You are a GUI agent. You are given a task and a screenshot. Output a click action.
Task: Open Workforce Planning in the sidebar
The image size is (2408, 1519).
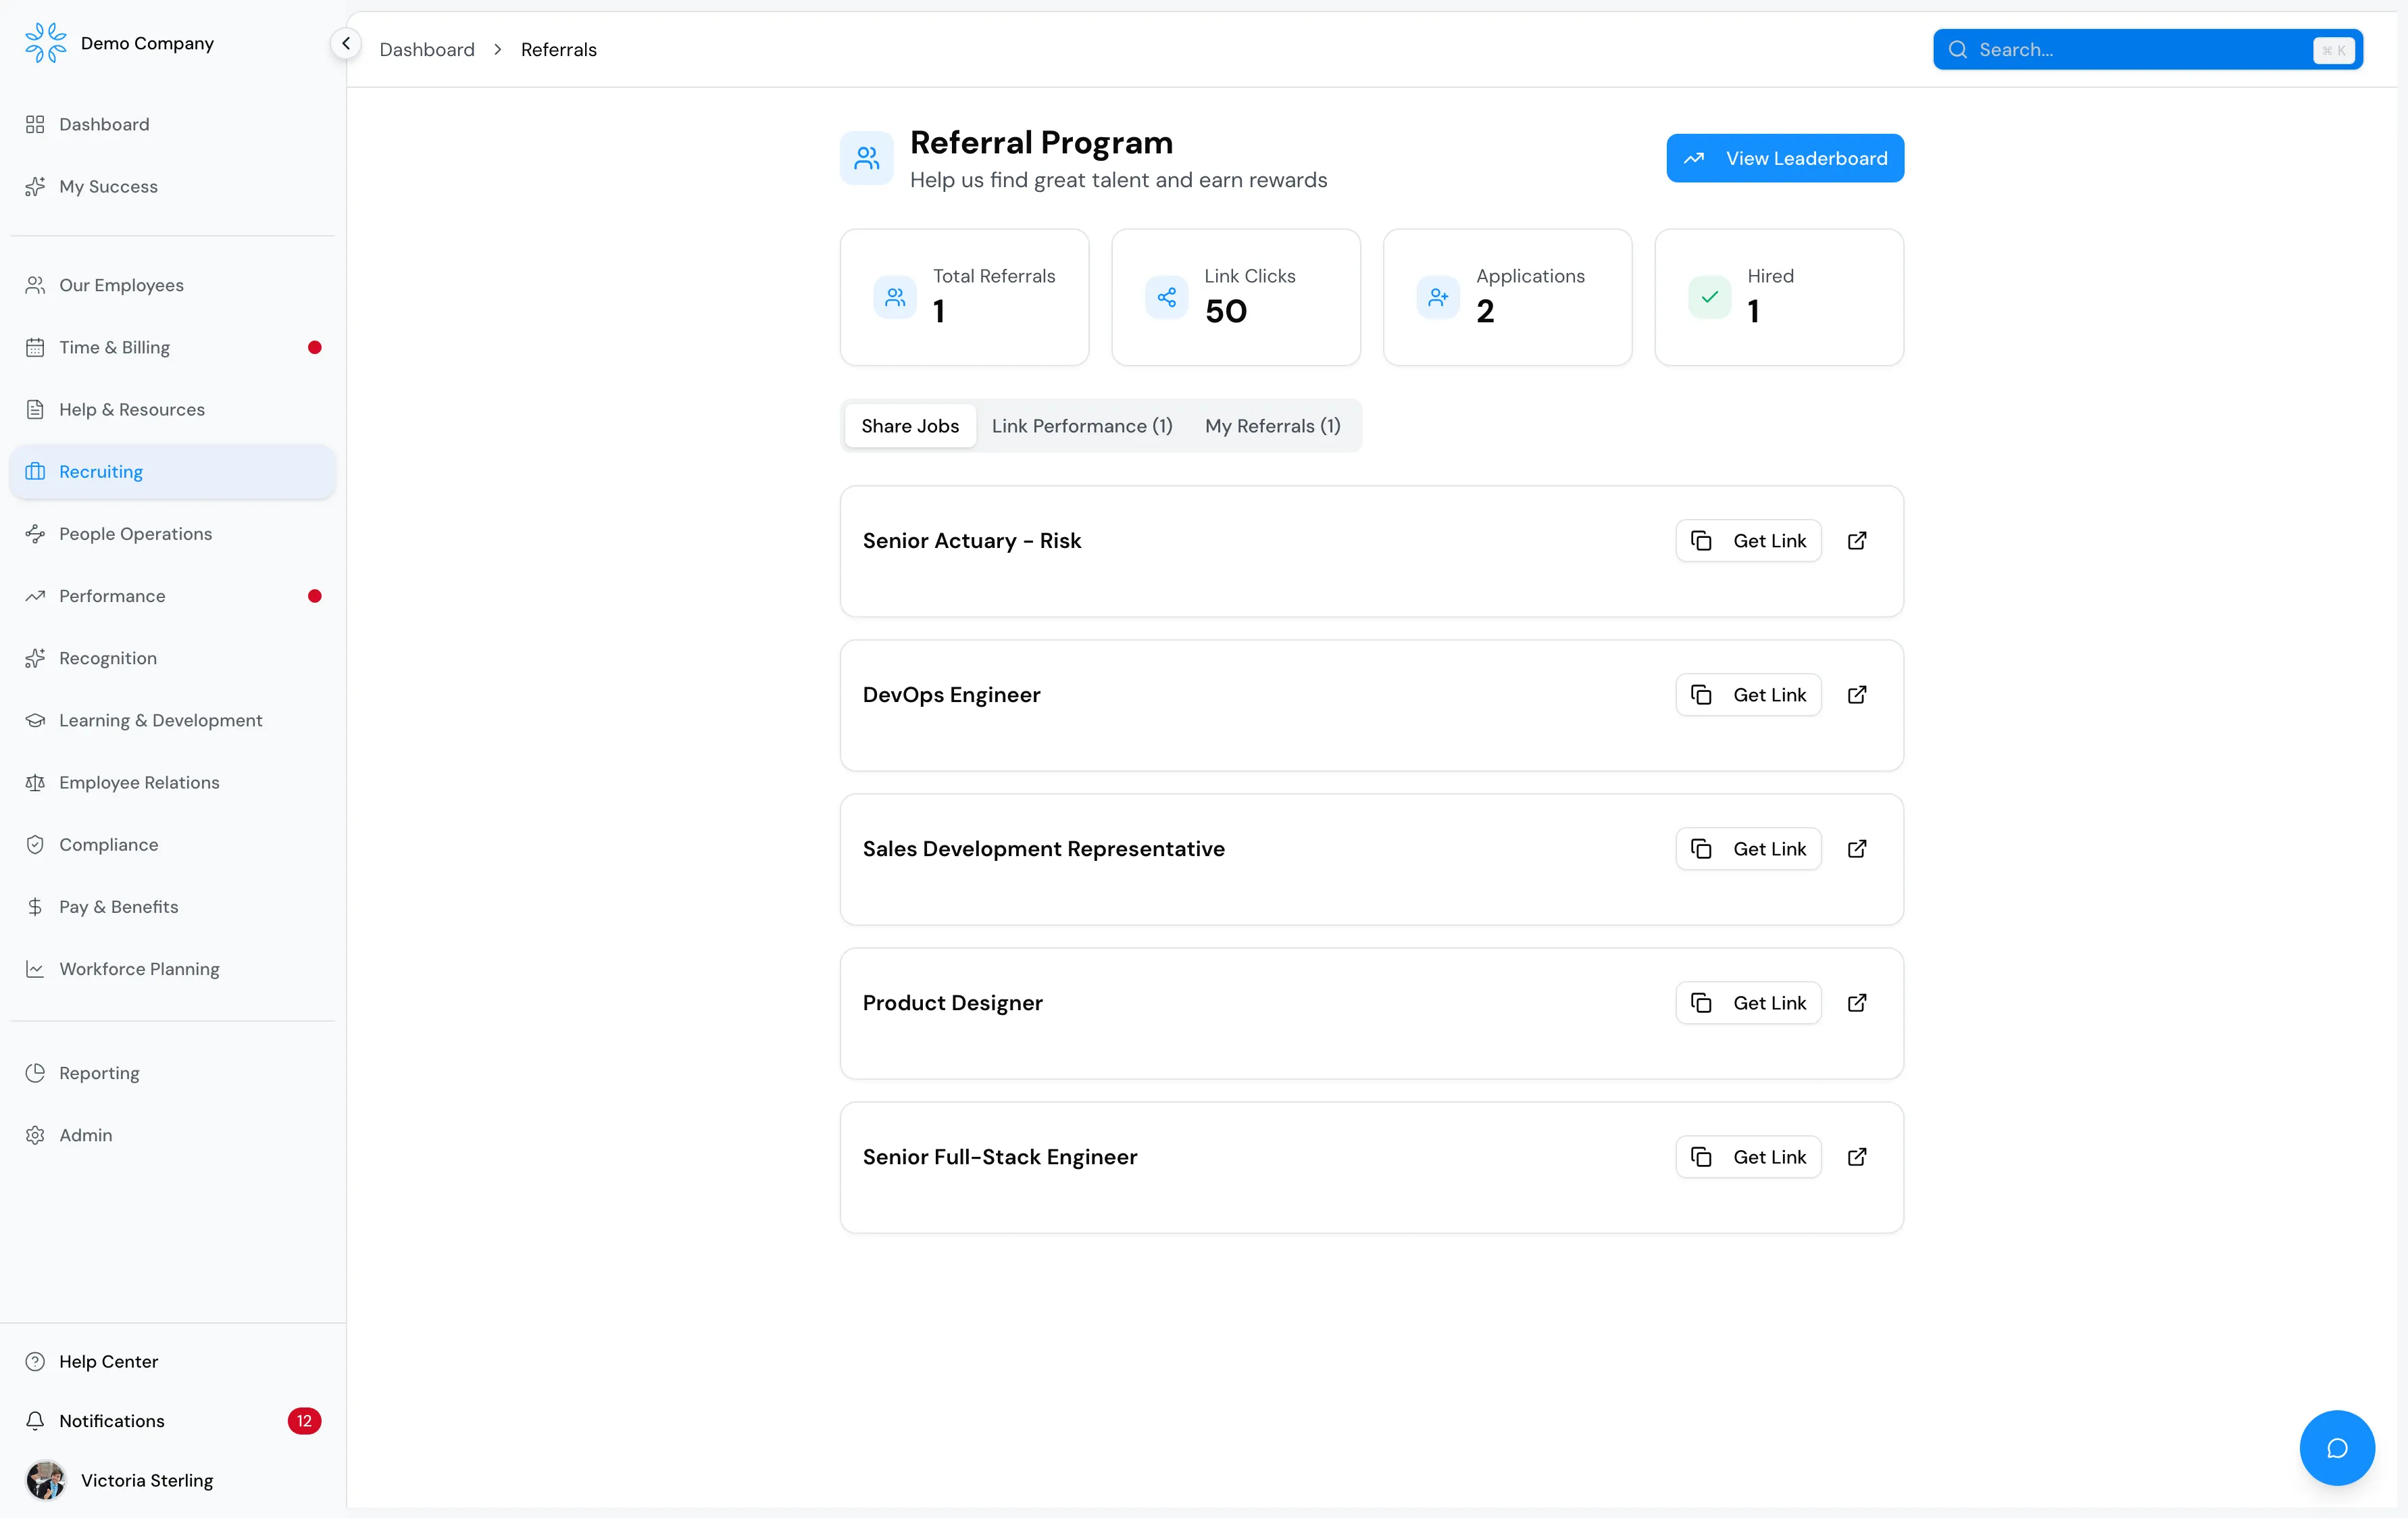tap(138, 968)
